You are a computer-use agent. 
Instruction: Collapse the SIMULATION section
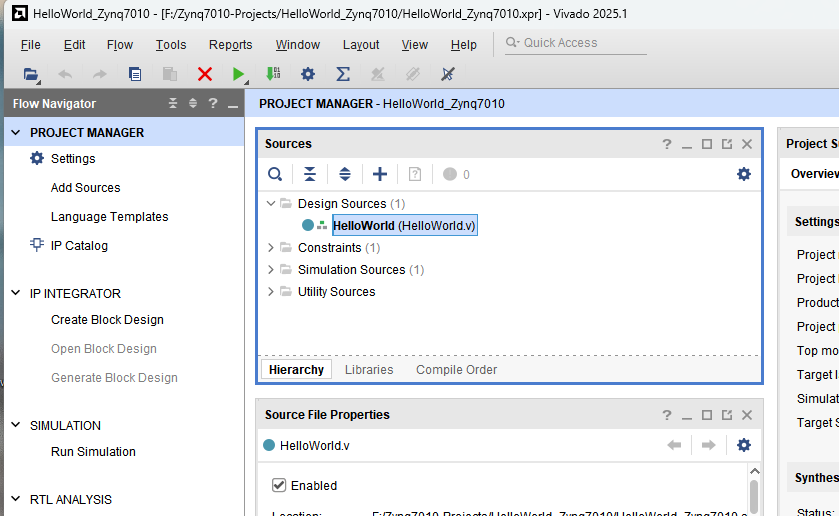[16, 425]
